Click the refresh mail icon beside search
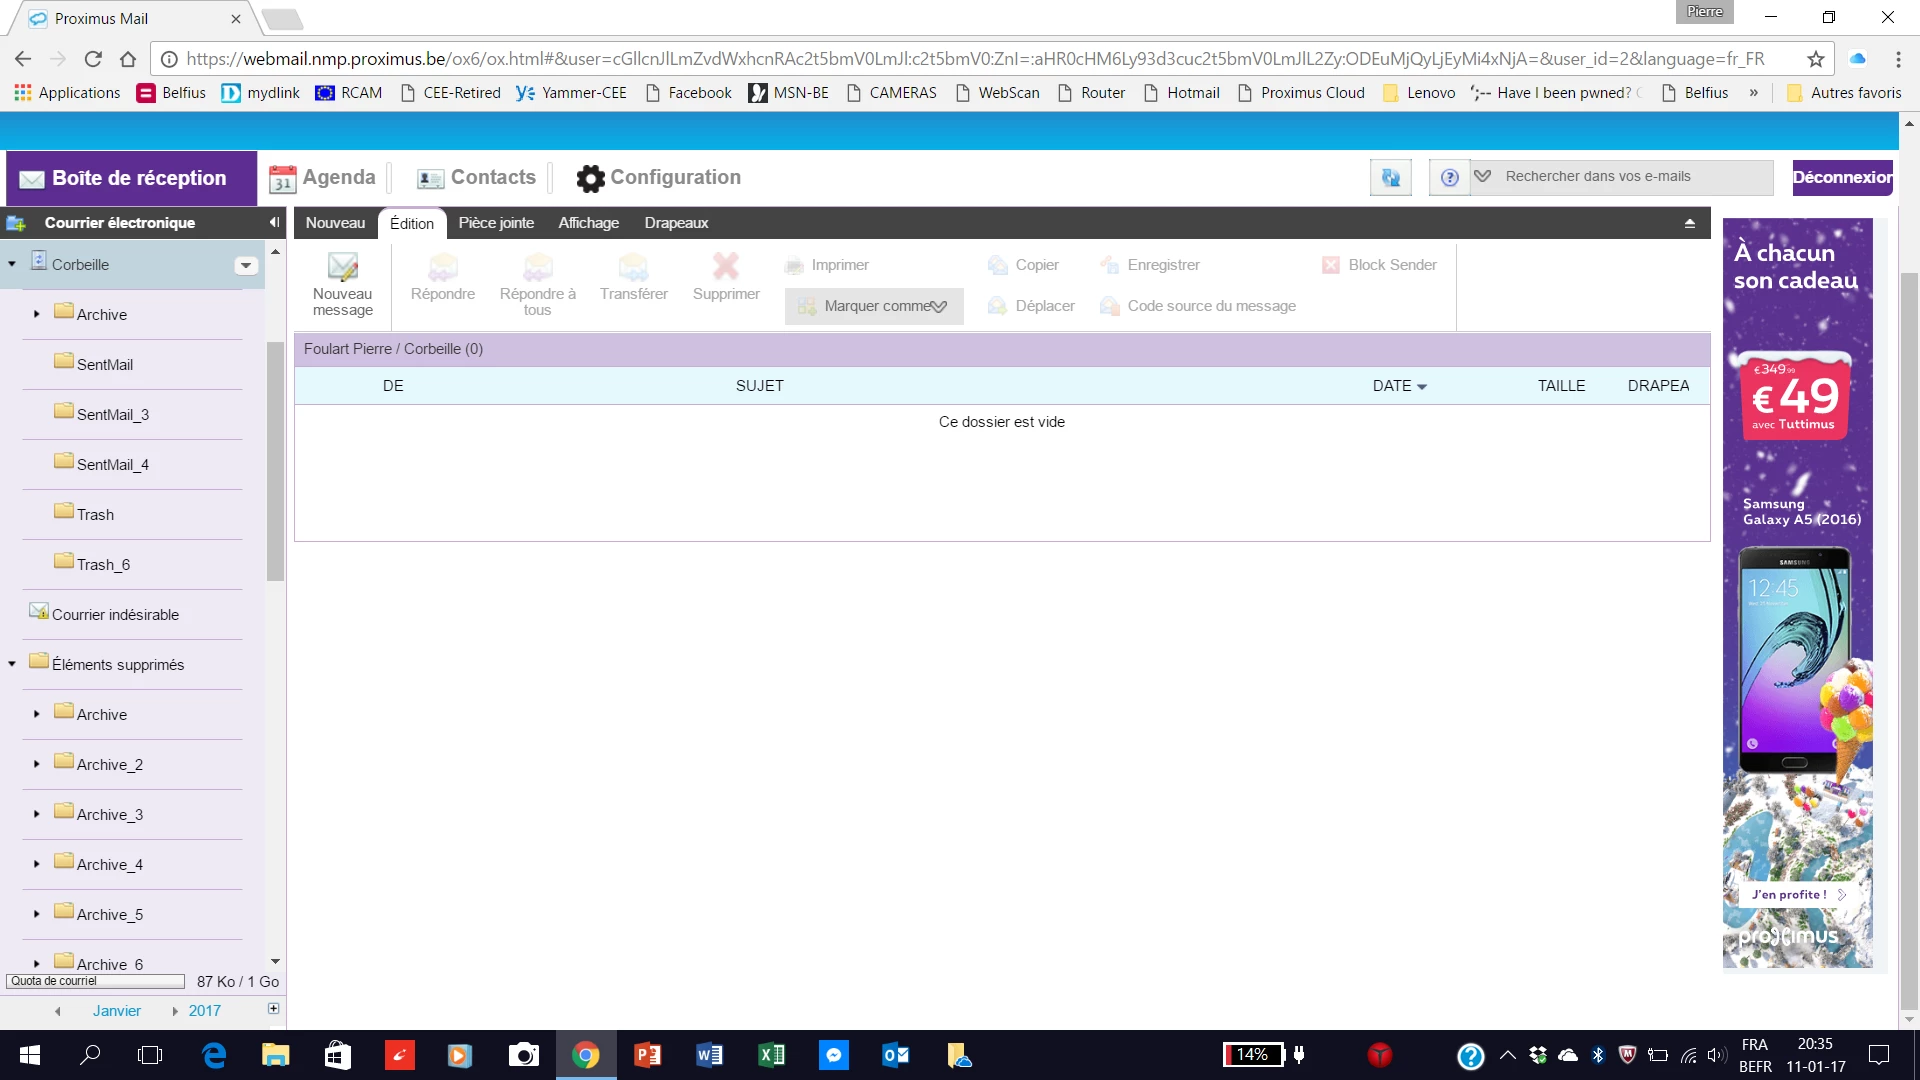The width and height of the screenshot is (1920, 1080). coord(1390,178)
